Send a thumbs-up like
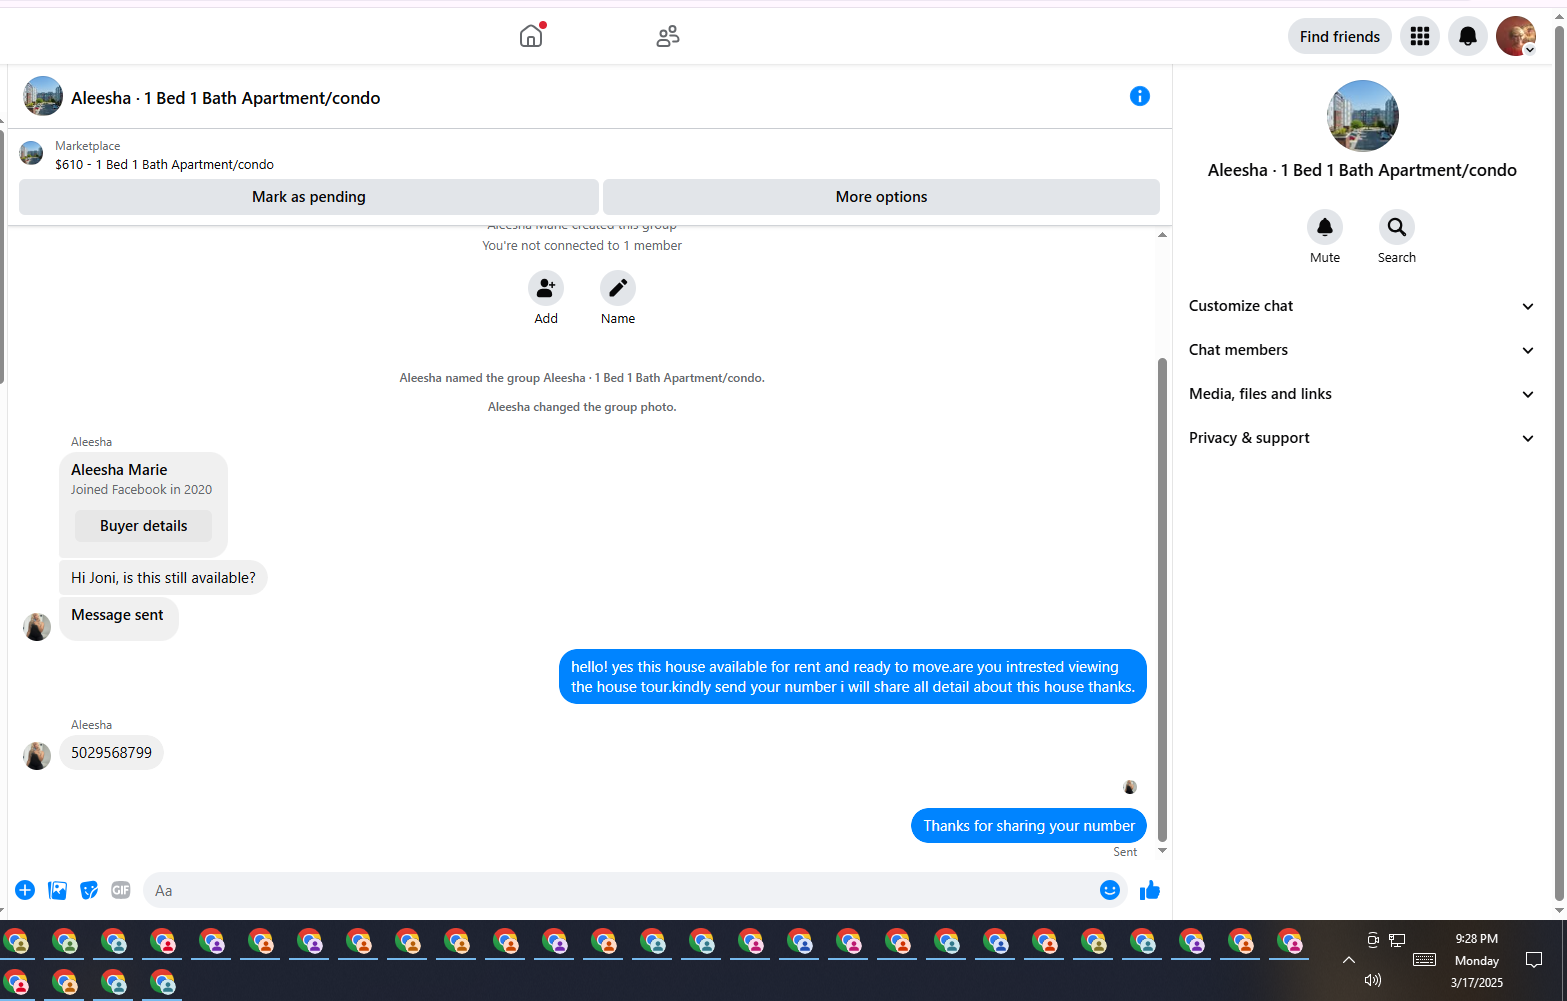This screenshot has width=1567, height=1001. click(x=1150, y=890)
